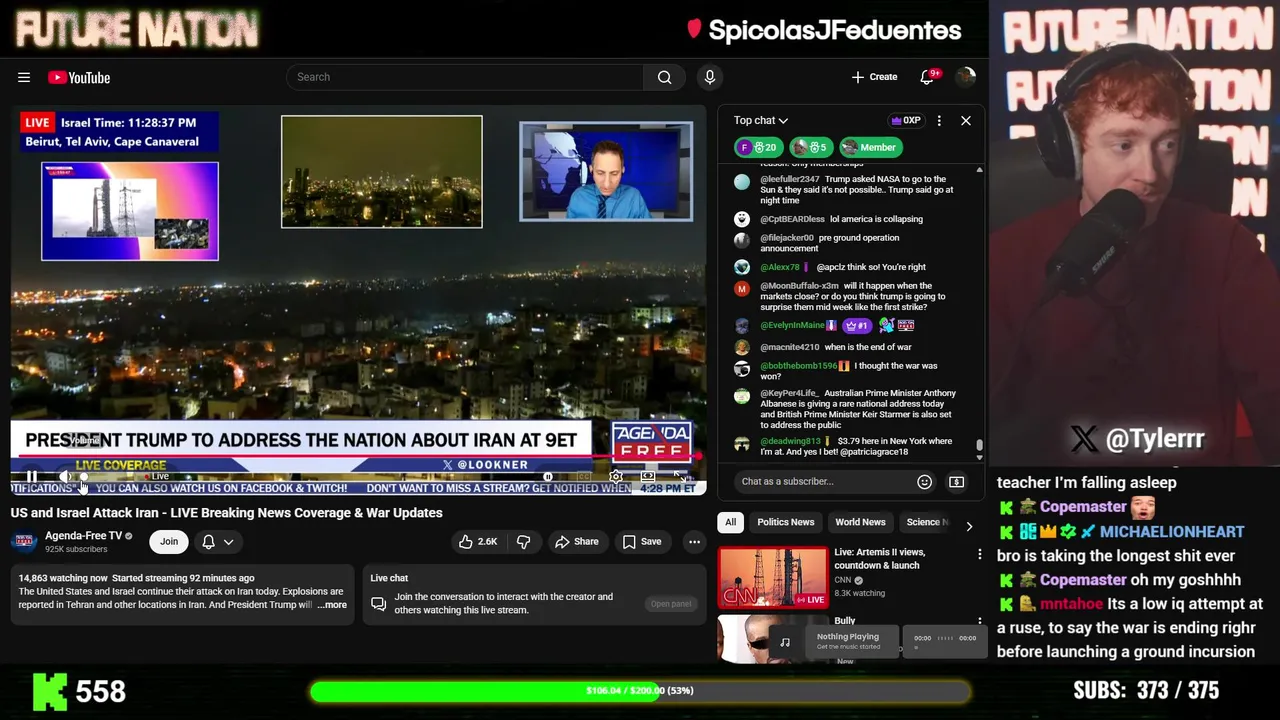Click the @KeyPer4Life_ chat username
Viewport: 1280px width, 720px height.
[790, 393]
